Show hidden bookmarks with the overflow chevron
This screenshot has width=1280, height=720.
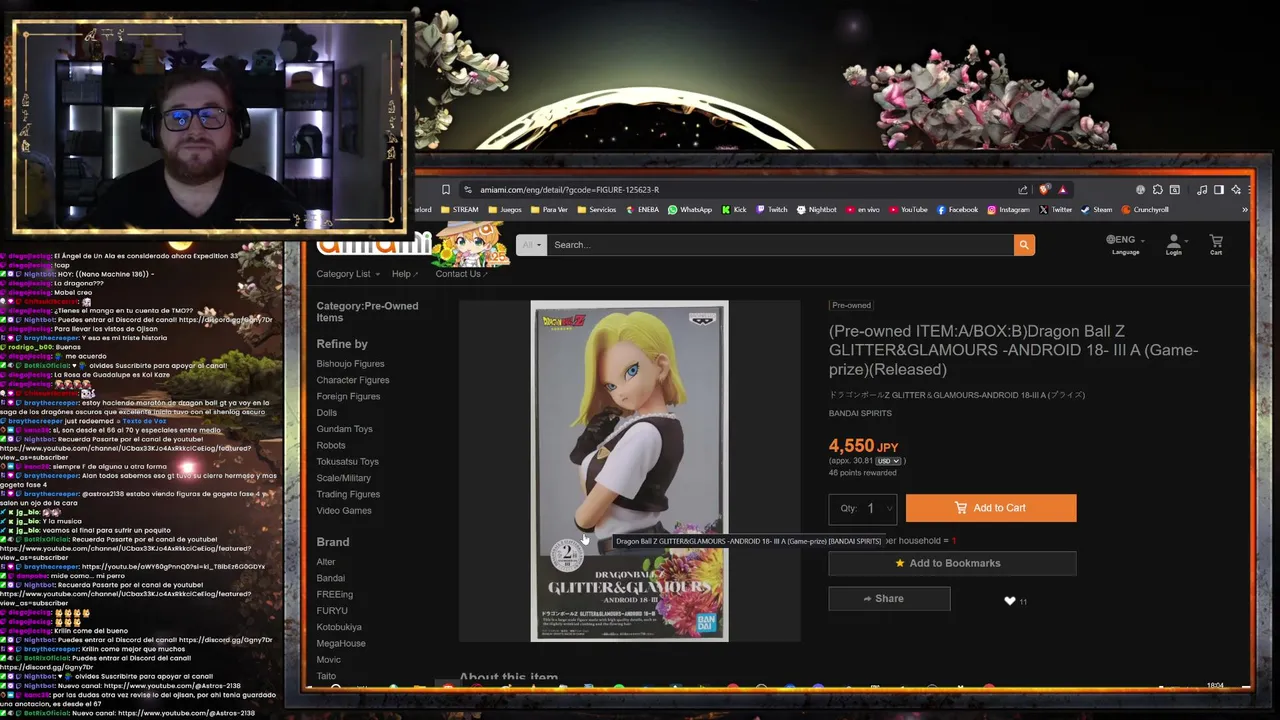1245,210
